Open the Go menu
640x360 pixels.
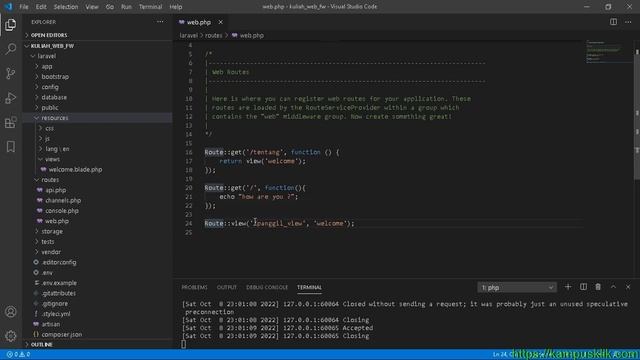click(110, 7)
